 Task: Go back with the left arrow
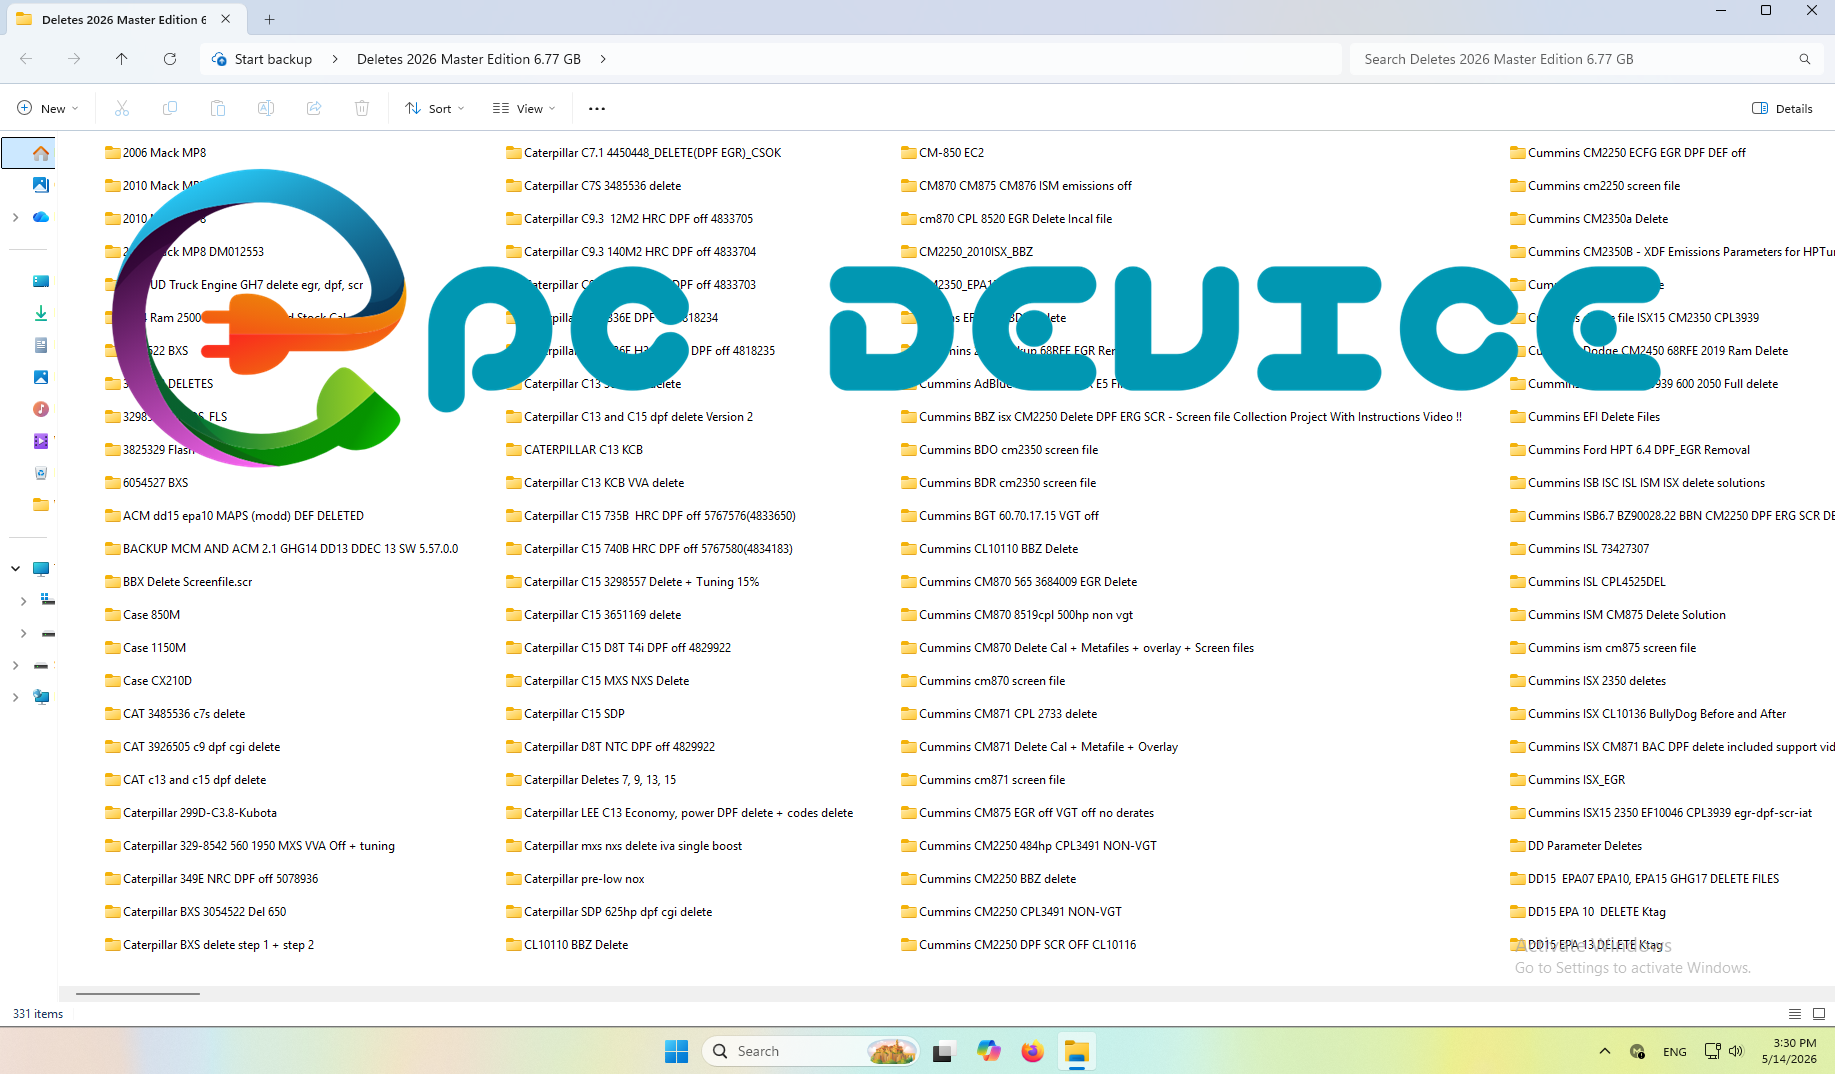[26, 59]
